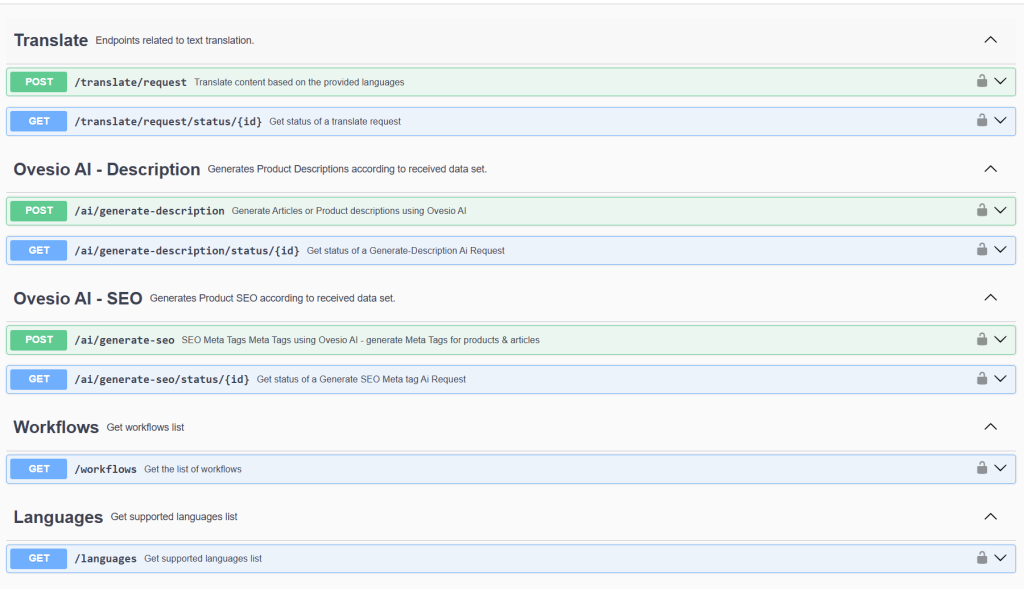
Task: Click 'Translate content based on the provided languages'
Action: click(x=299, y=82)
